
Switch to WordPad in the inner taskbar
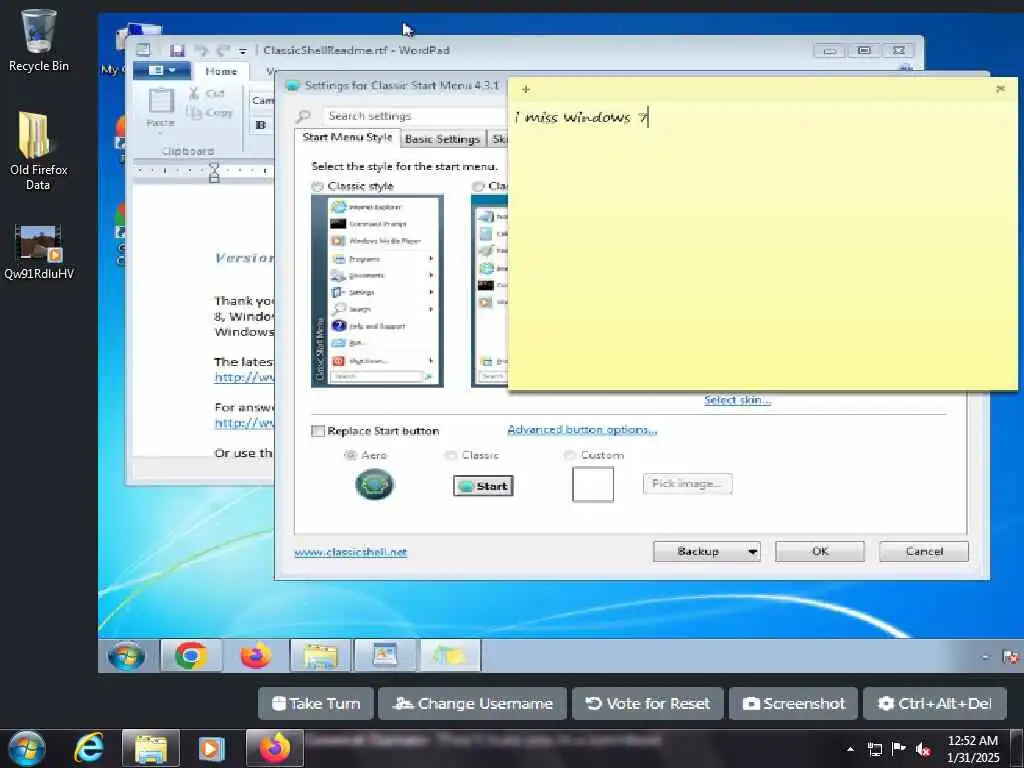385,656
